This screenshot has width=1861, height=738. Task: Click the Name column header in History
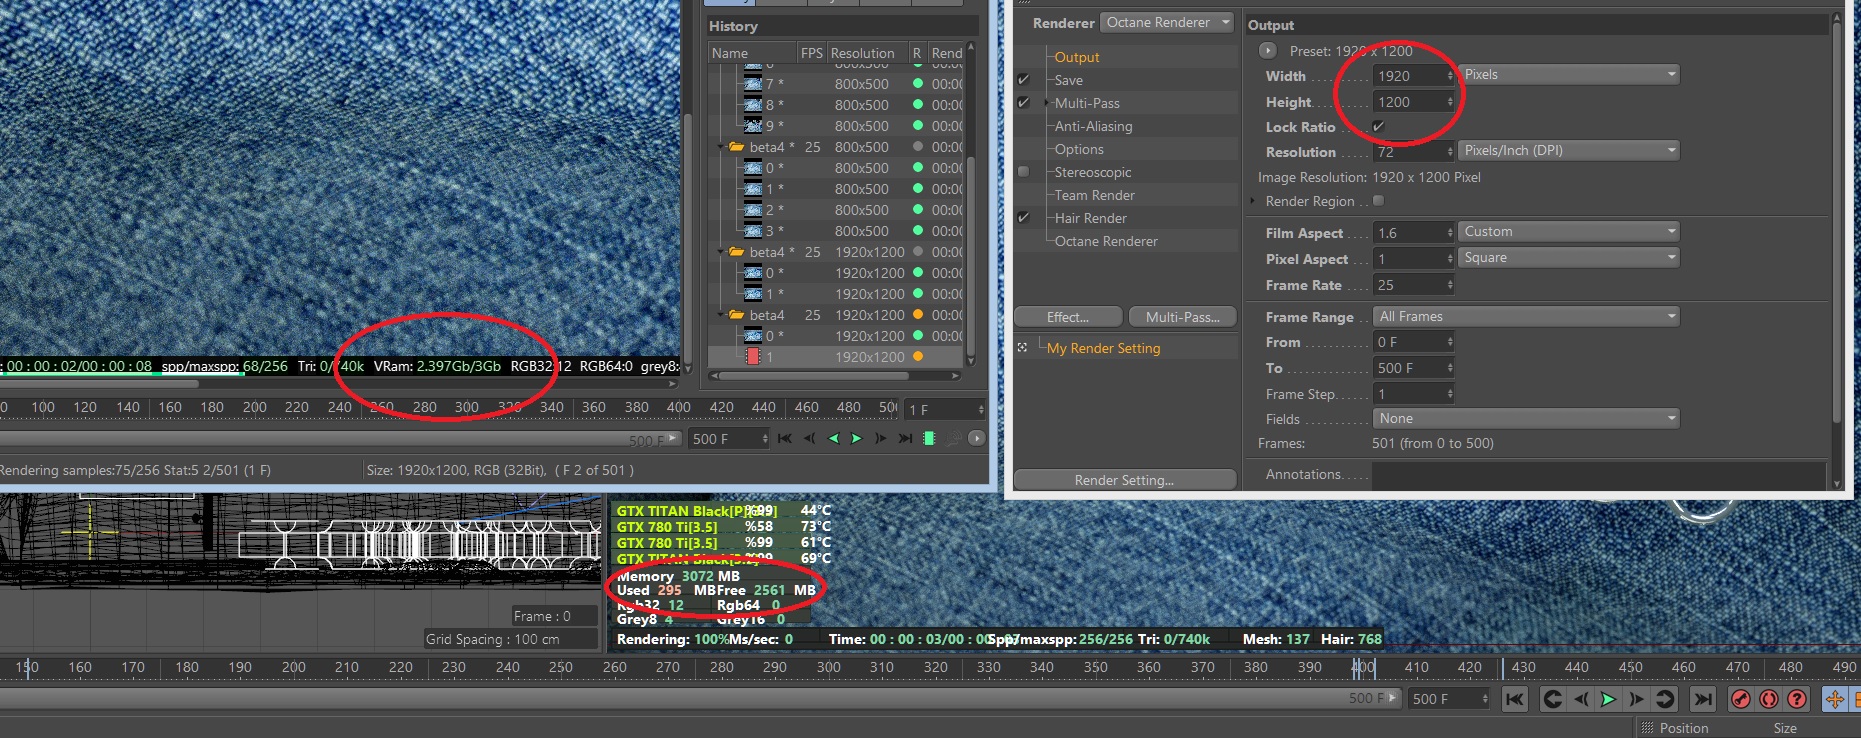click(x=753, y=53)
